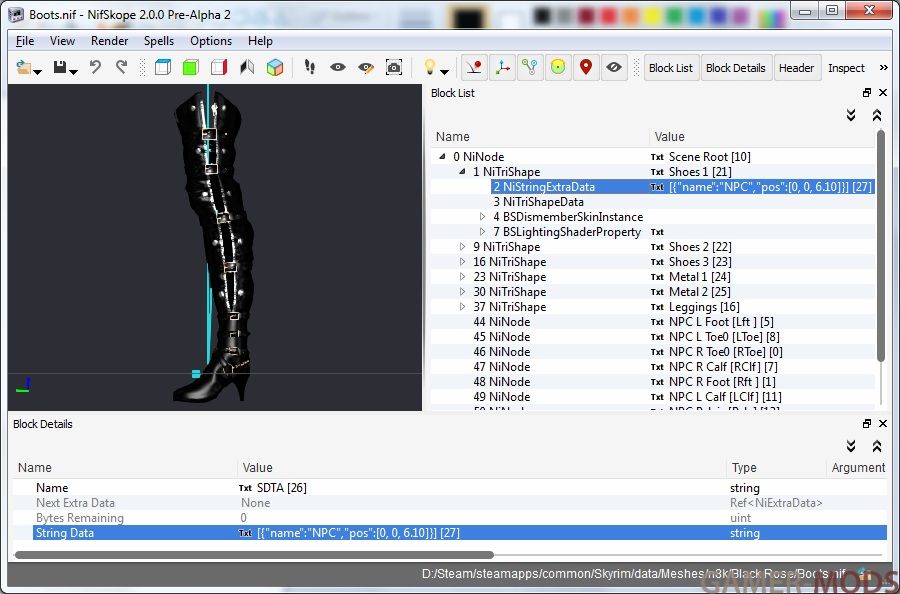Expand the 30 NiTriShape row
The width and height of the screenshot is (900, 594).
[463, 292]
